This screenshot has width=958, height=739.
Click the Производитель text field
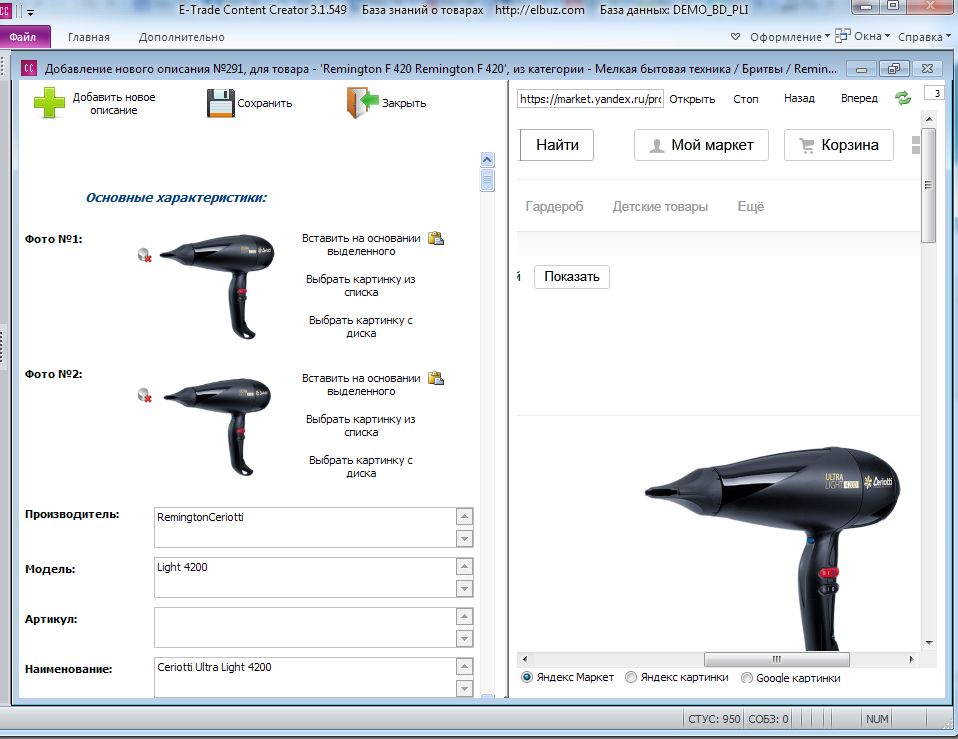(x=305, y=527)
